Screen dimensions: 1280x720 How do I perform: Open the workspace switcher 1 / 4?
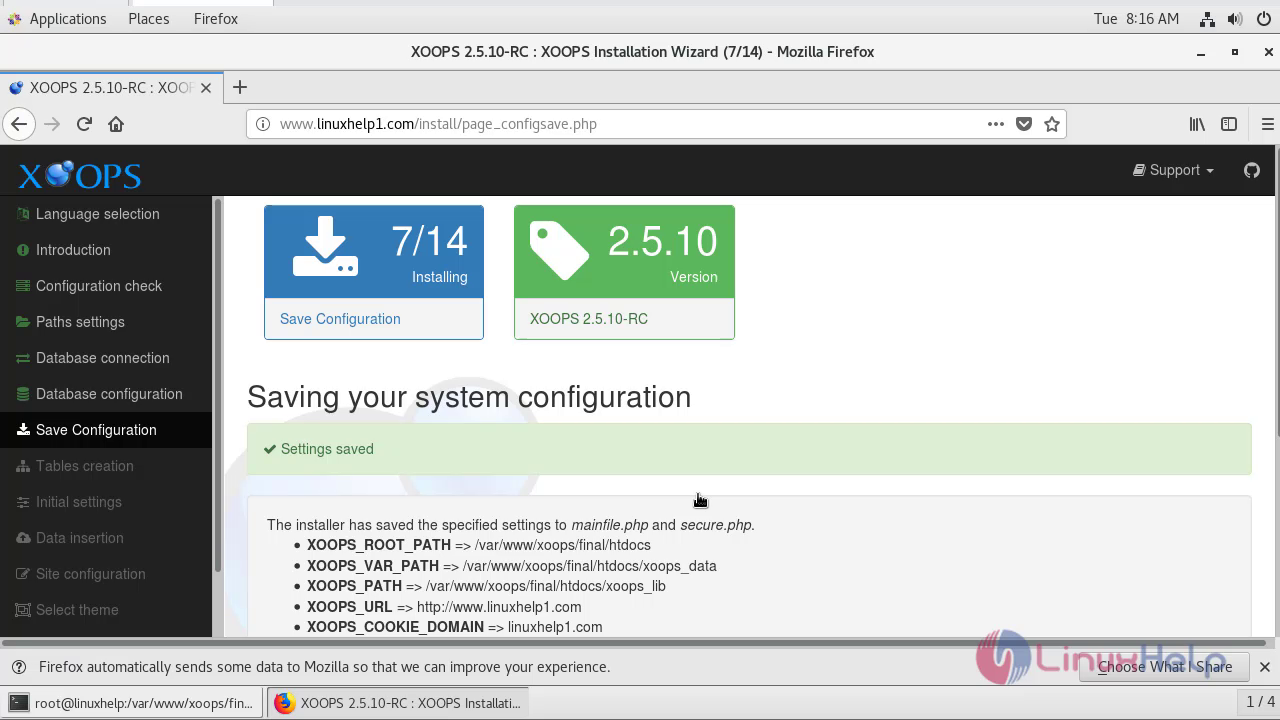(x=1258, y=702)
